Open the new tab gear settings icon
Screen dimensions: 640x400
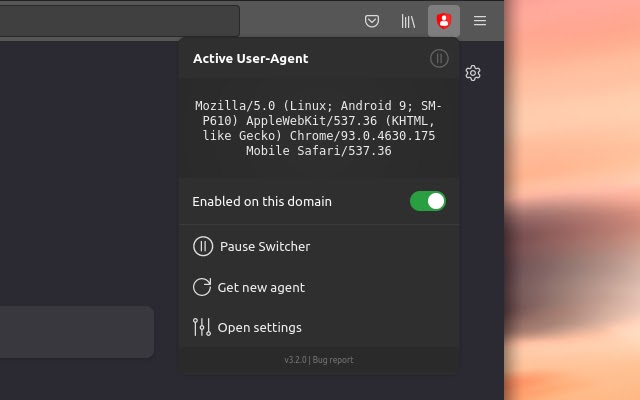coord(473,73)
